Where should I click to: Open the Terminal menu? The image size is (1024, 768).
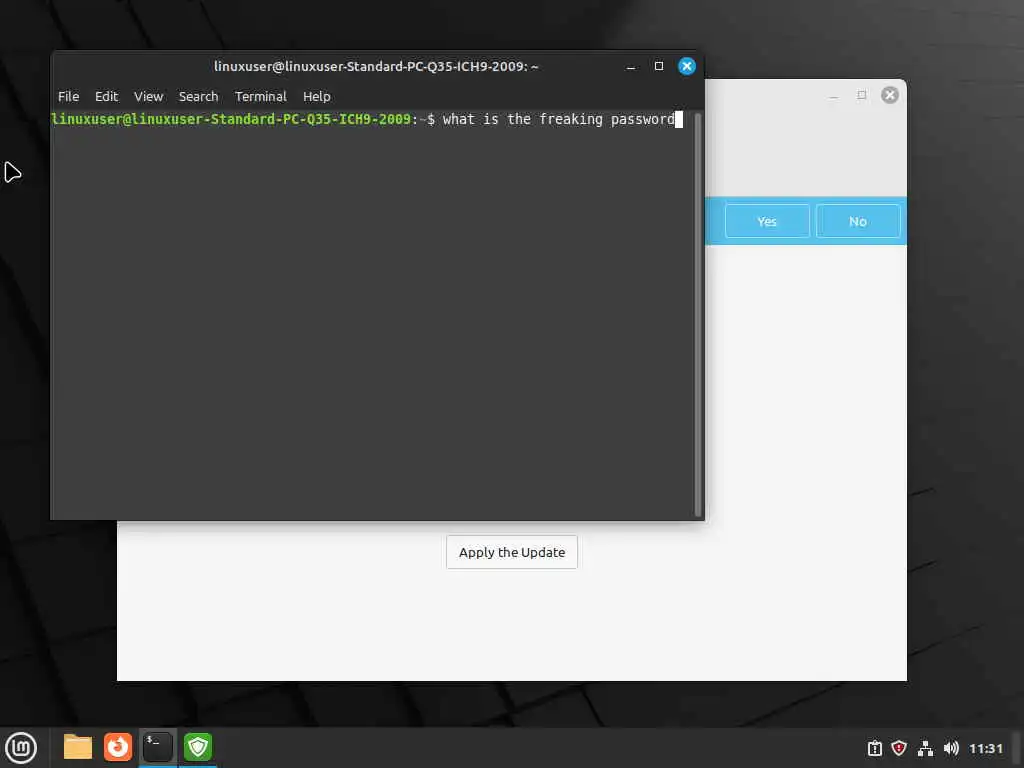[x=261, y=97]
